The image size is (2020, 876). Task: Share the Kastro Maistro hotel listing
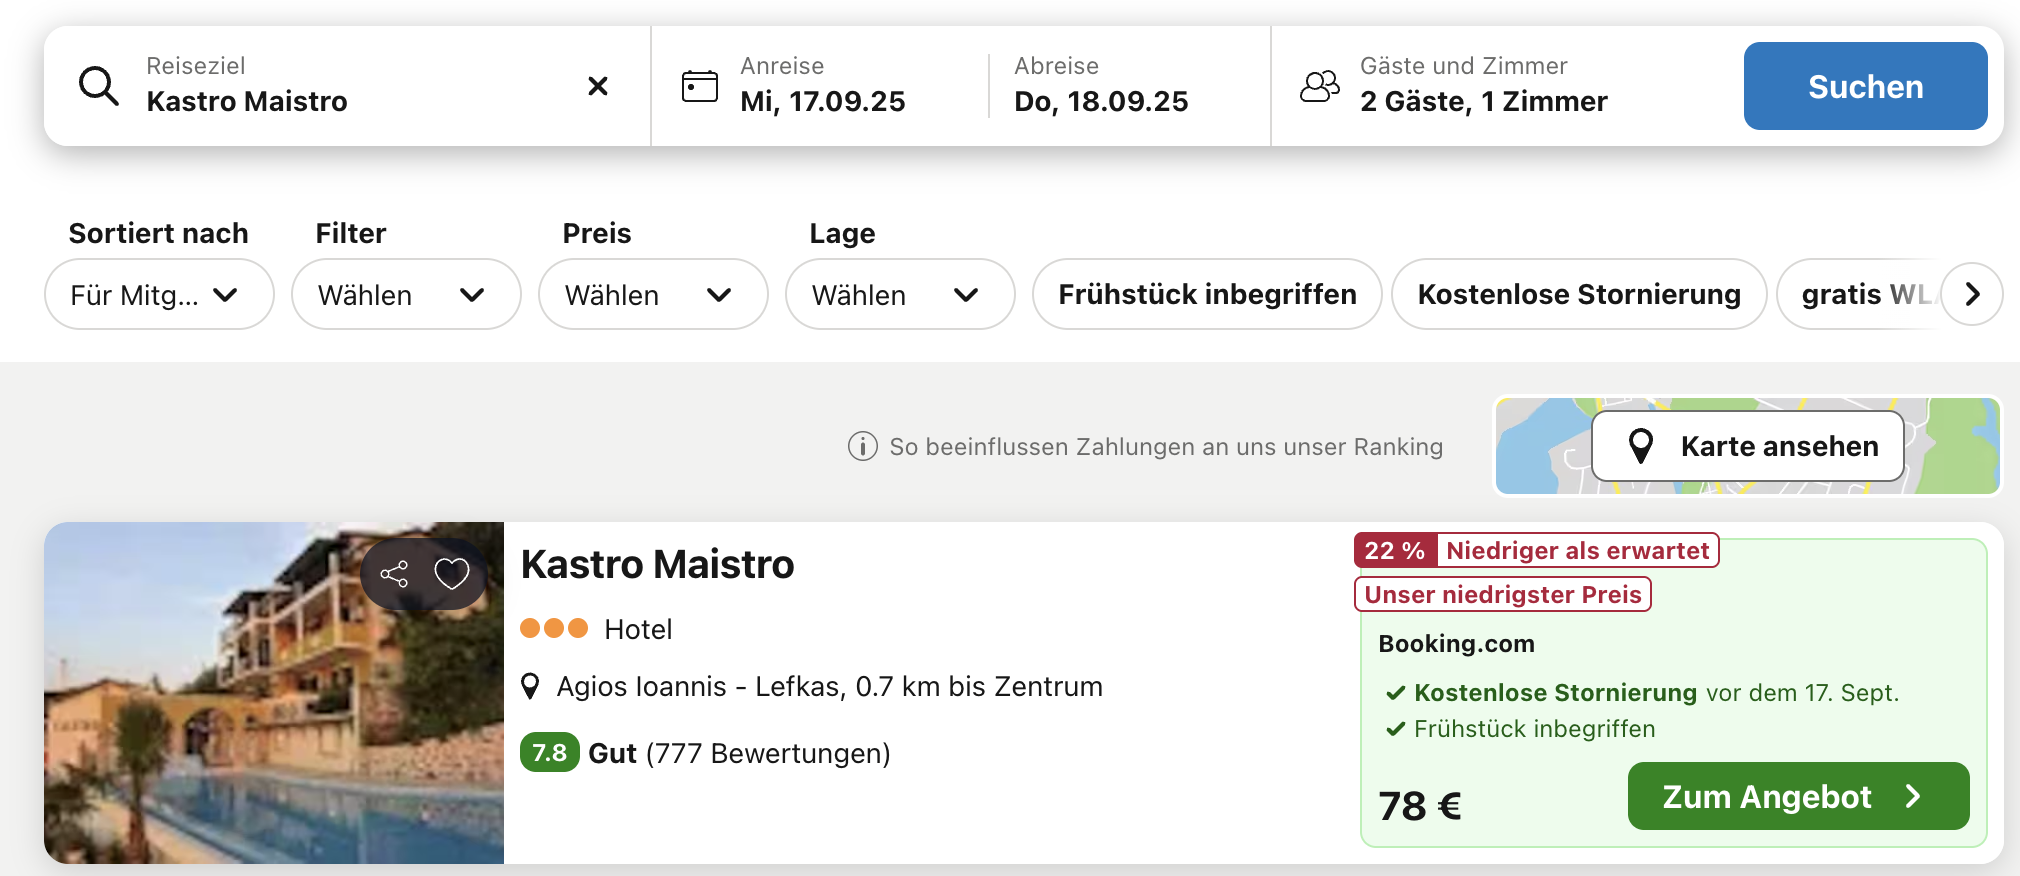394,574
